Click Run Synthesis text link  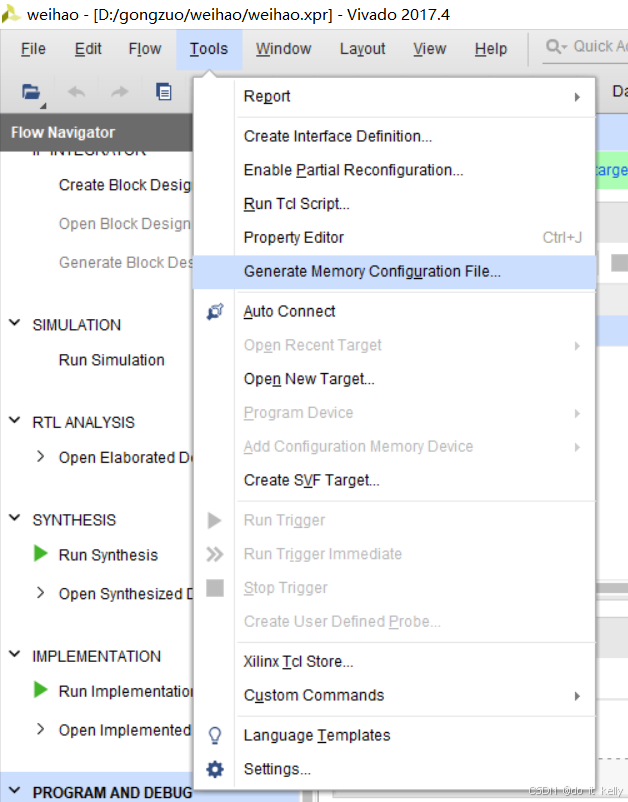click(x=108, y=555)
